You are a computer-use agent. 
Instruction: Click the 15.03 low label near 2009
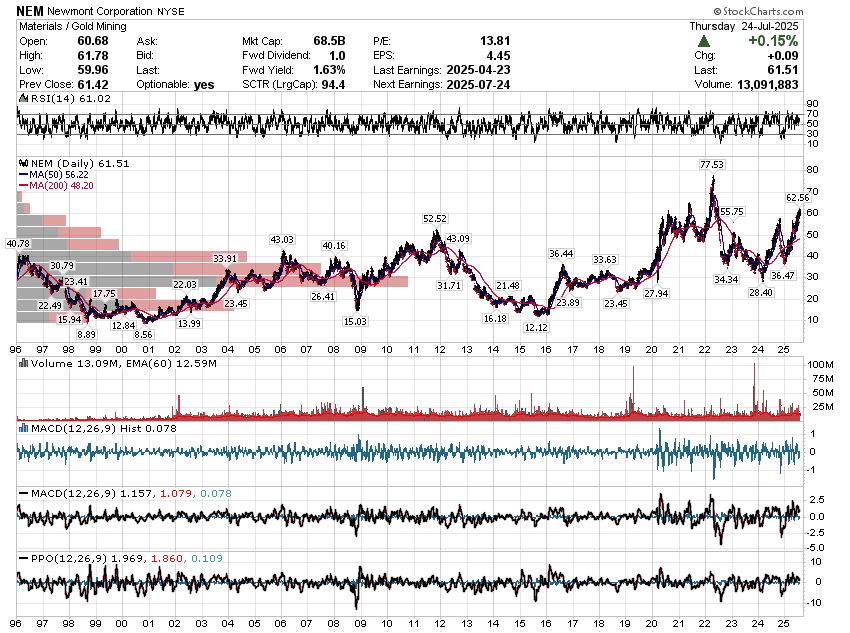355,321
